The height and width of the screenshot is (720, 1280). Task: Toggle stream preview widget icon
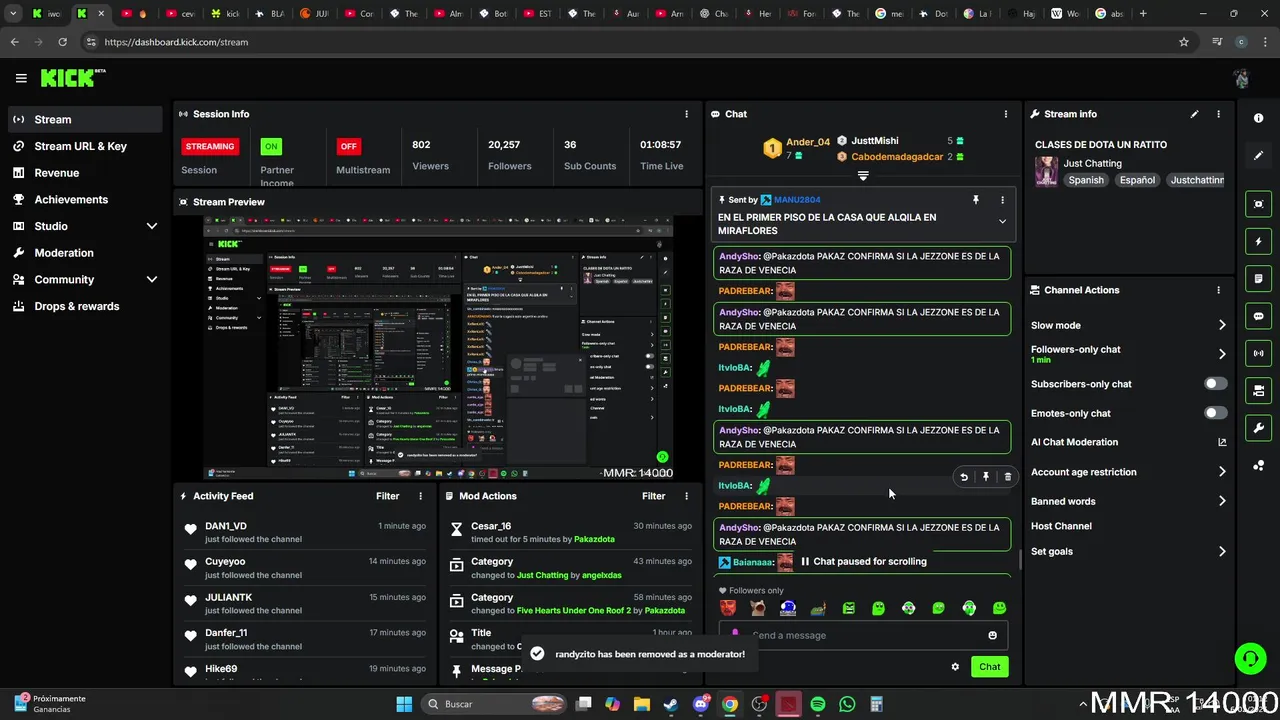pyautogui.click(x=1258, y=204)
